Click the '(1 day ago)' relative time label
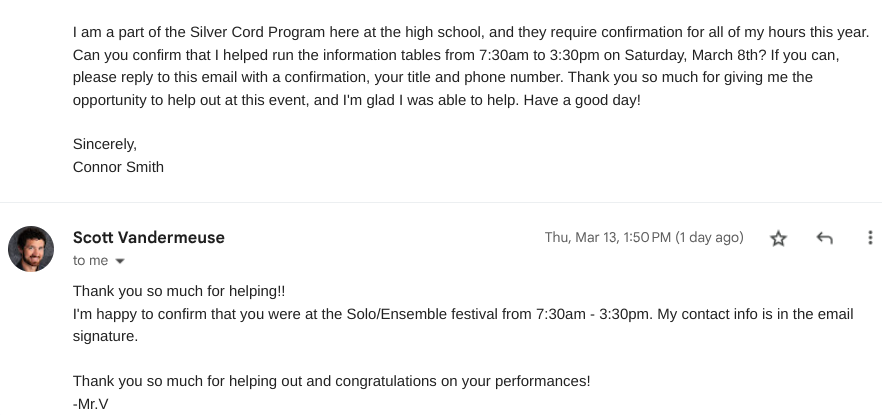 coord(709,237)
